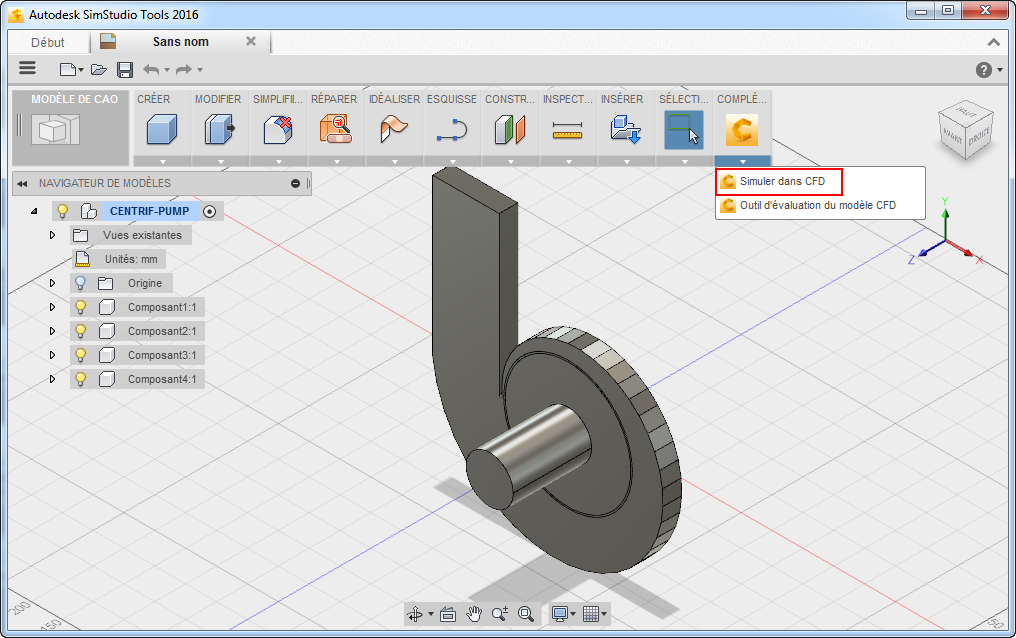The height and width of the screenshot is (638, 1016).
Task: Click the INSPECTER measure ruler icon
Action: (x=568, y=130)
